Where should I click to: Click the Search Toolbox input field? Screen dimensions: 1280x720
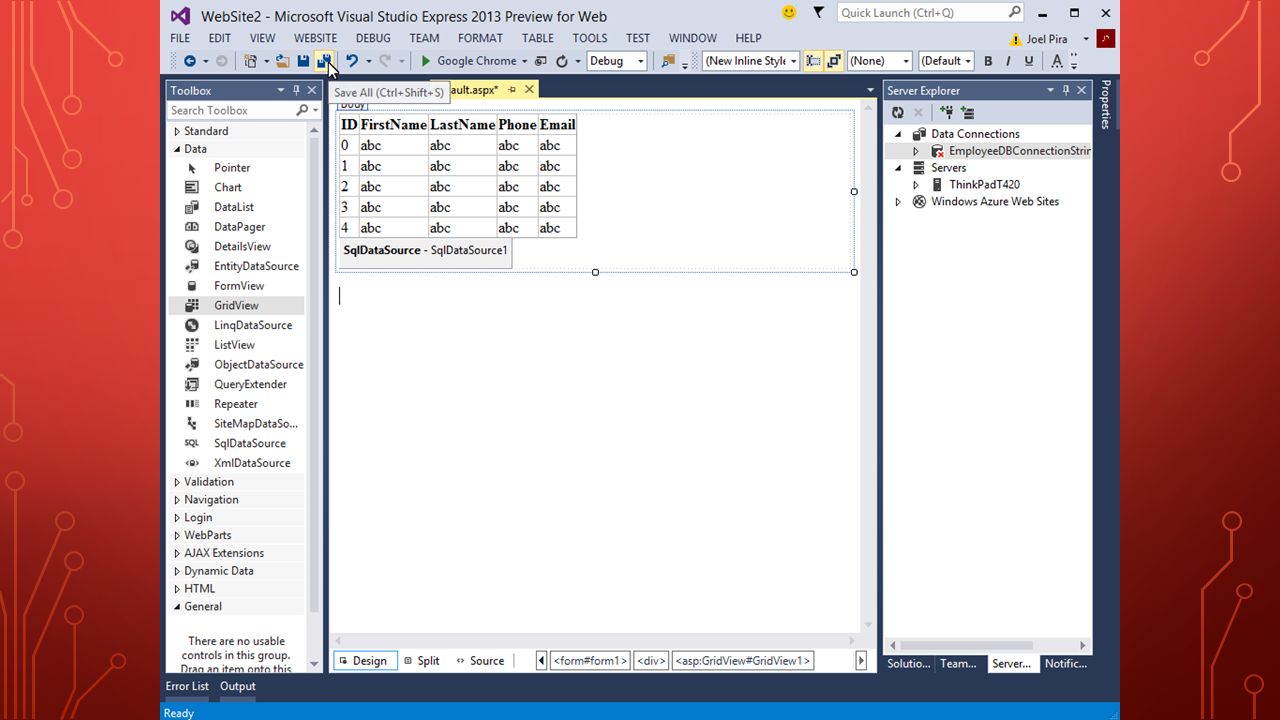click(x=231, y=110)
